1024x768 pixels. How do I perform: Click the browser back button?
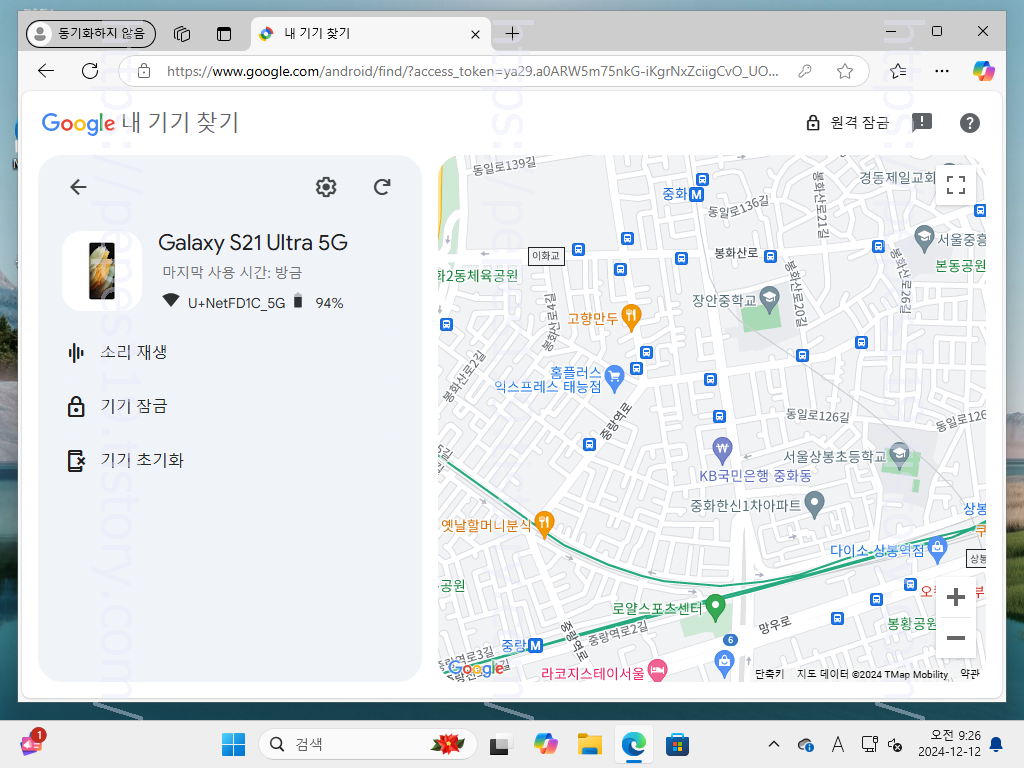[46, 71]
